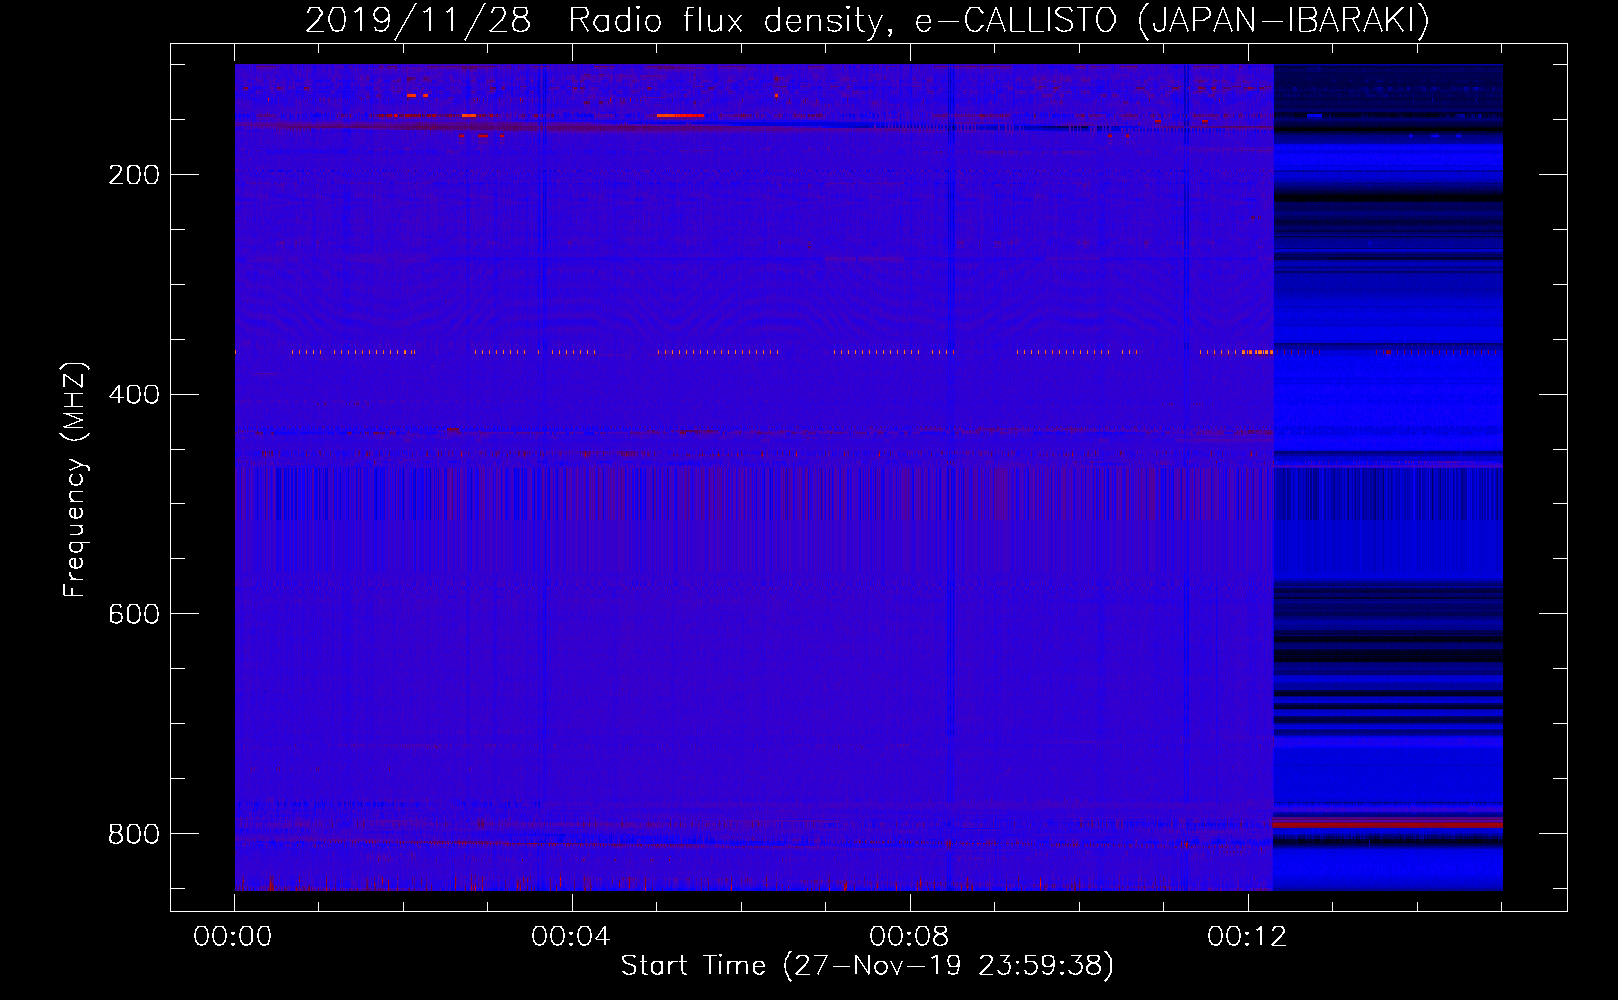
Task: Click the 'Frequency (MHZ)' y-axis label
Action: click(75, 479)
